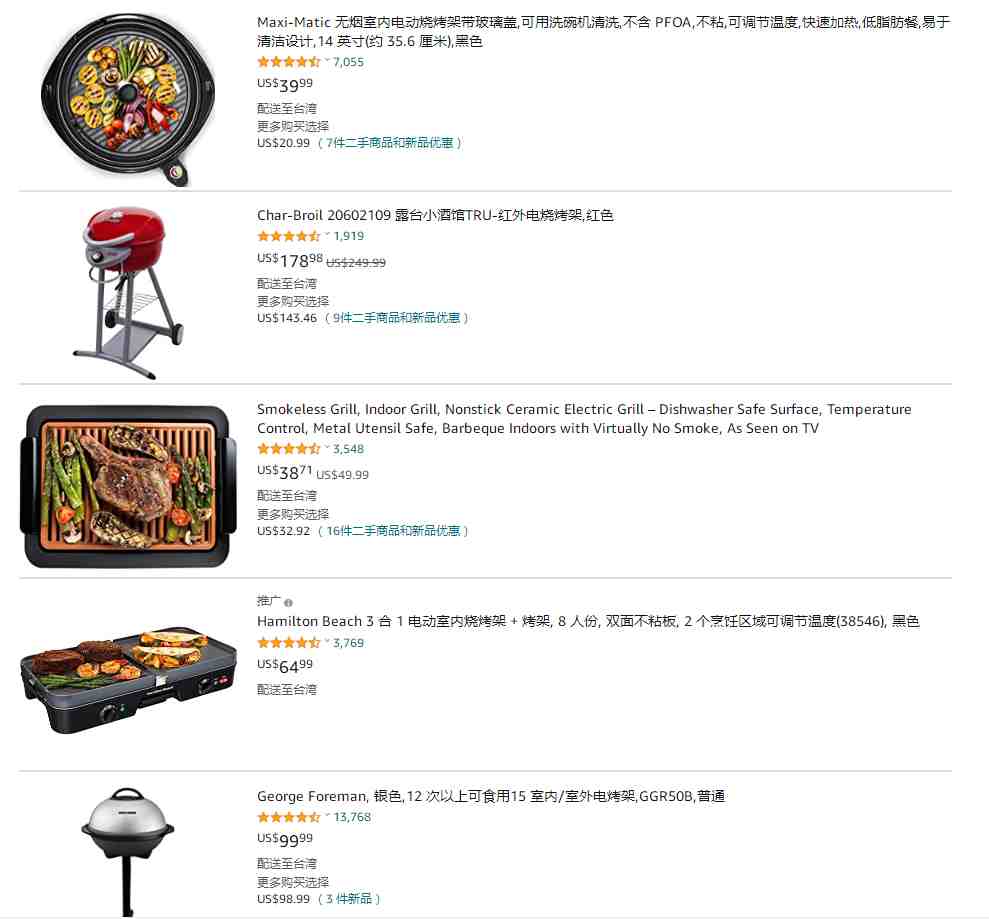Screen dimensions: 989x919
Task: Open the star rating of the Char-Broil grill
Action: [289, 236]
